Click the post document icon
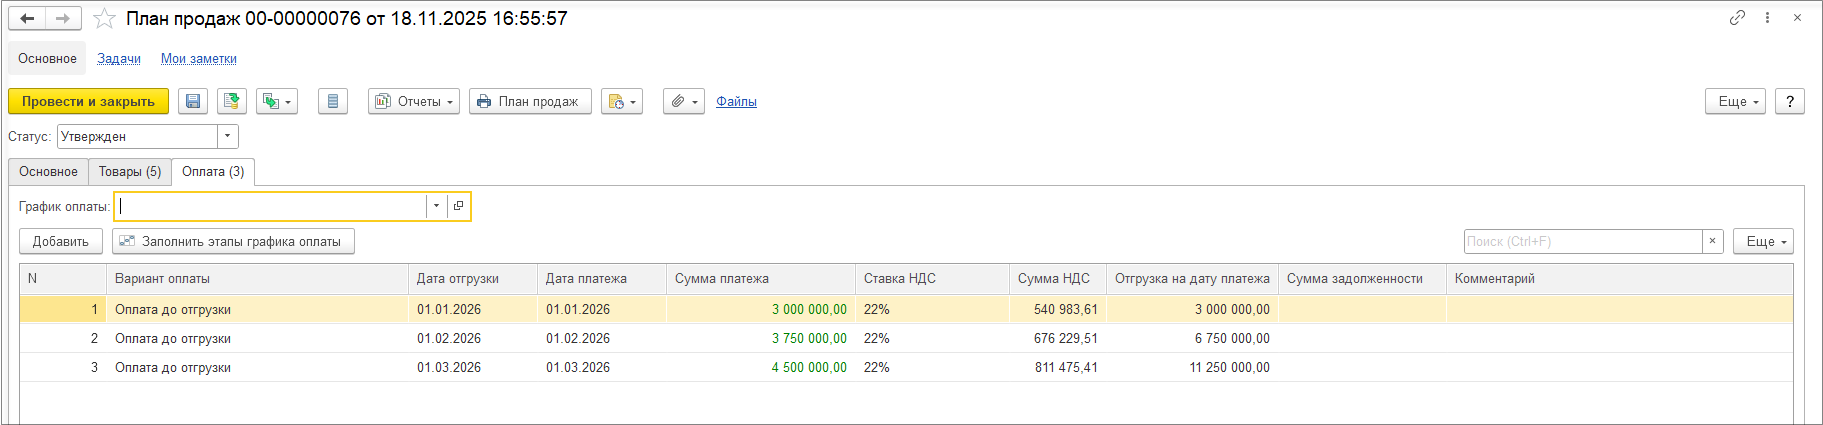Screen dimensions: 1823x425 point(232,101)
